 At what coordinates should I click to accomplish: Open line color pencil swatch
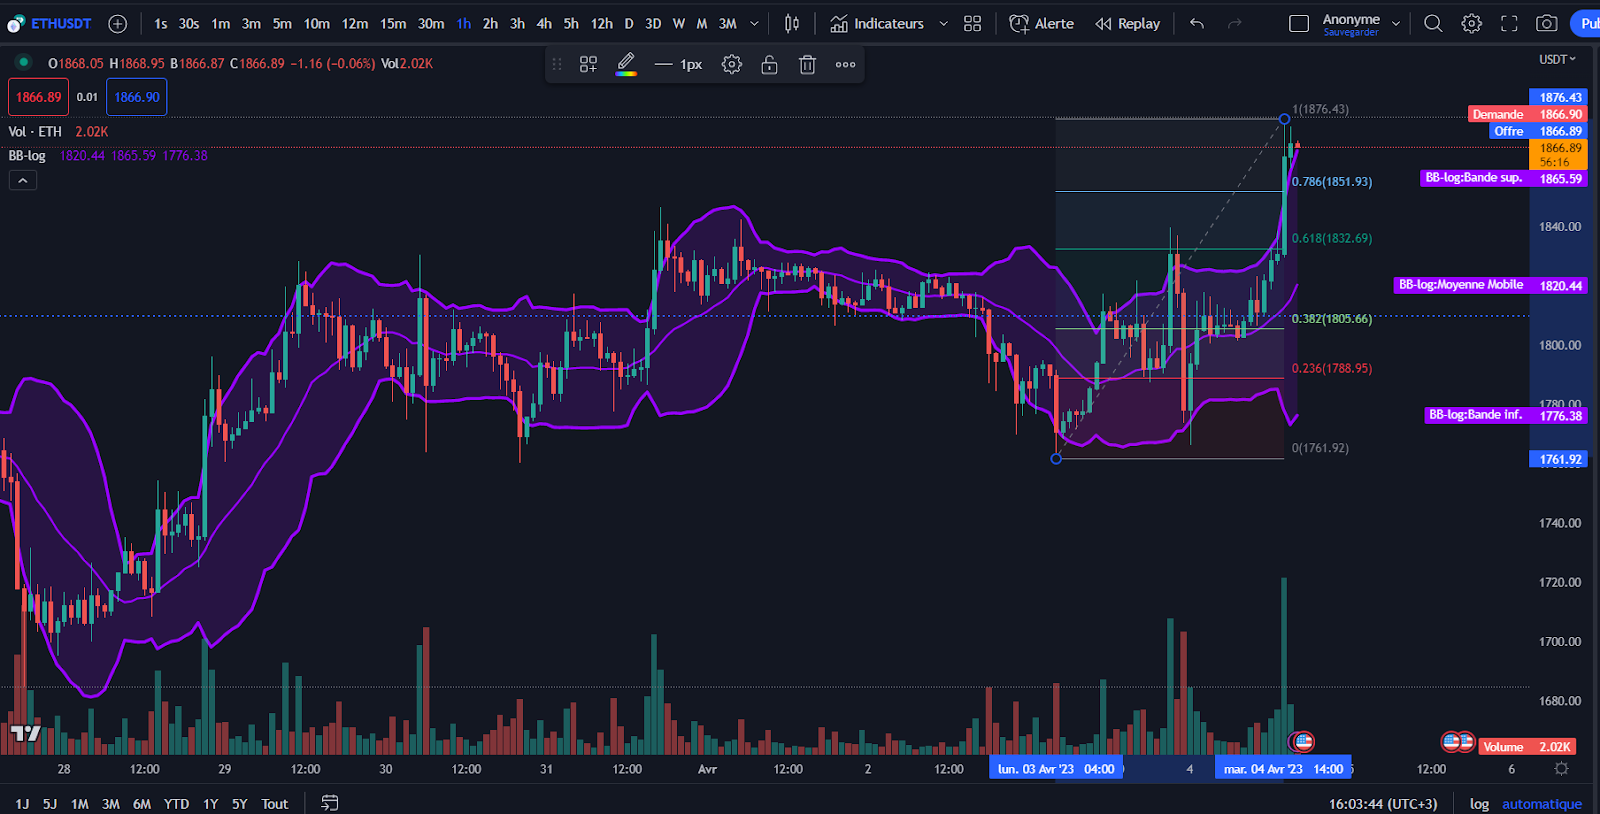626,64
